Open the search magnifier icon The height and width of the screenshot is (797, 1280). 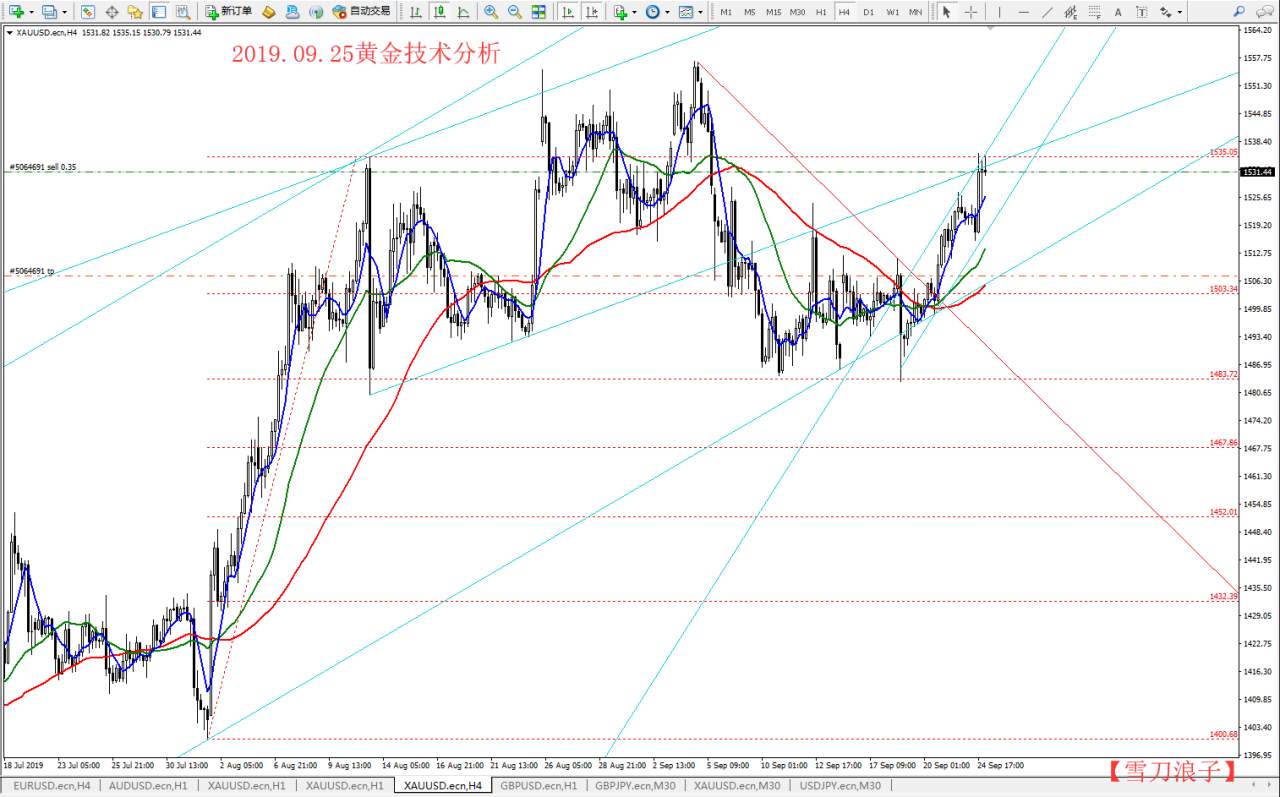1239,12
